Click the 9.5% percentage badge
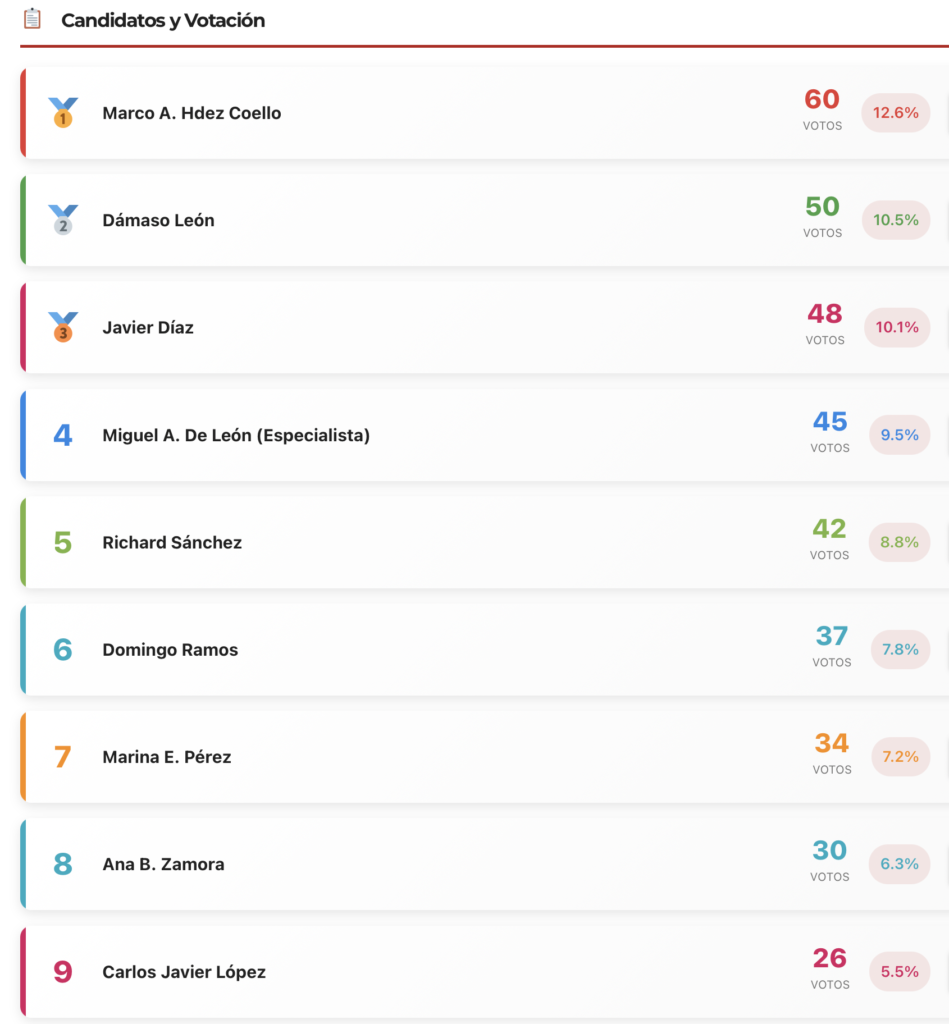The image size is (949, 1024). pyautogui.click(x=899, y=435)
